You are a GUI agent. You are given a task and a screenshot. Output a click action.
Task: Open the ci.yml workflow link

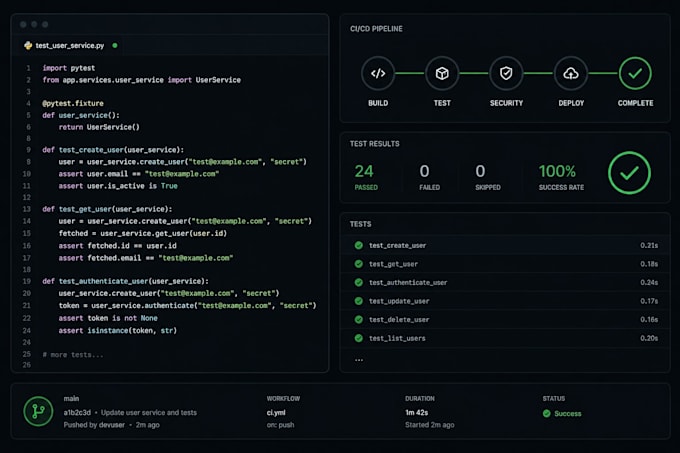pyautogui.click(x=276, y=413)
